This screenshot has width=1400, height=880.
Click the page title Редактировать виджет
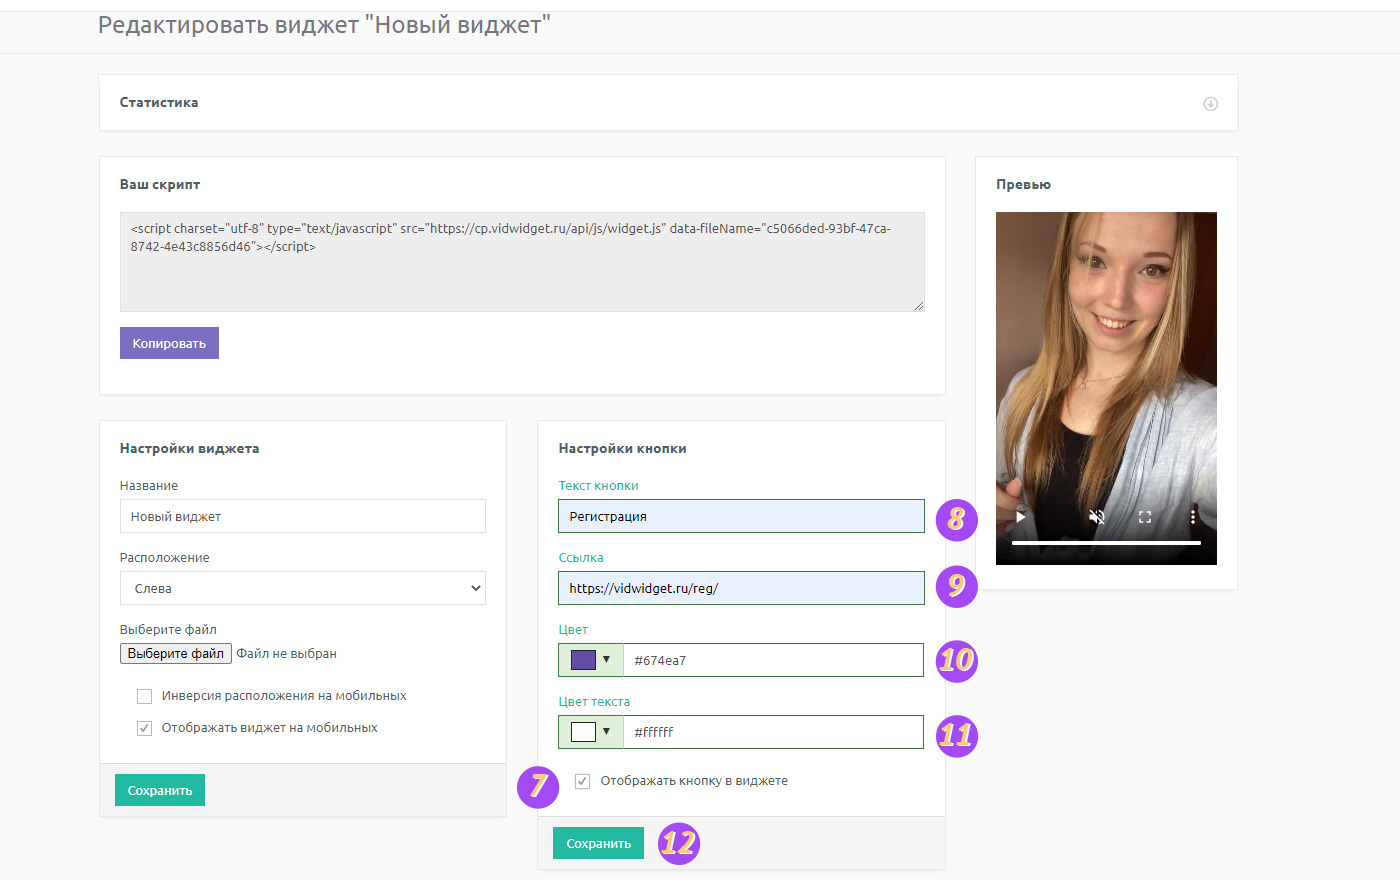324,25
